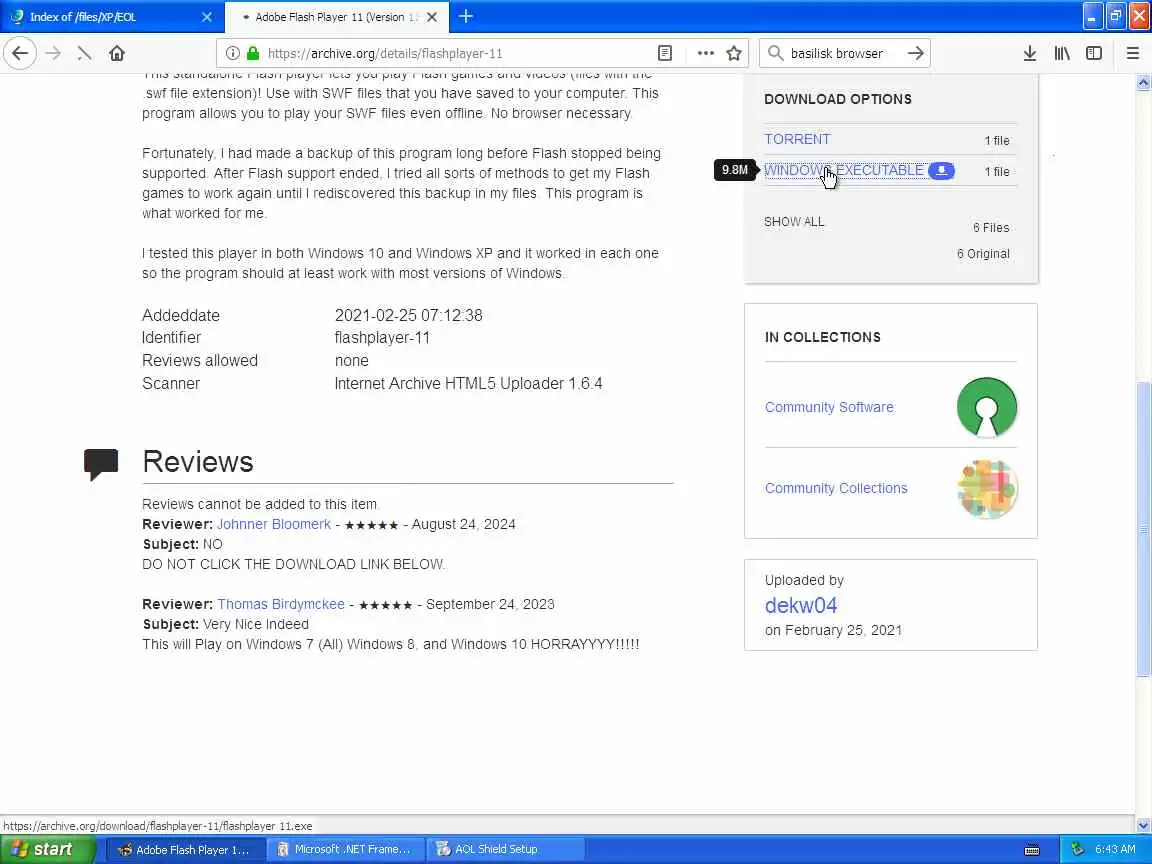Show site information icon in address bar

pos(233,53)
